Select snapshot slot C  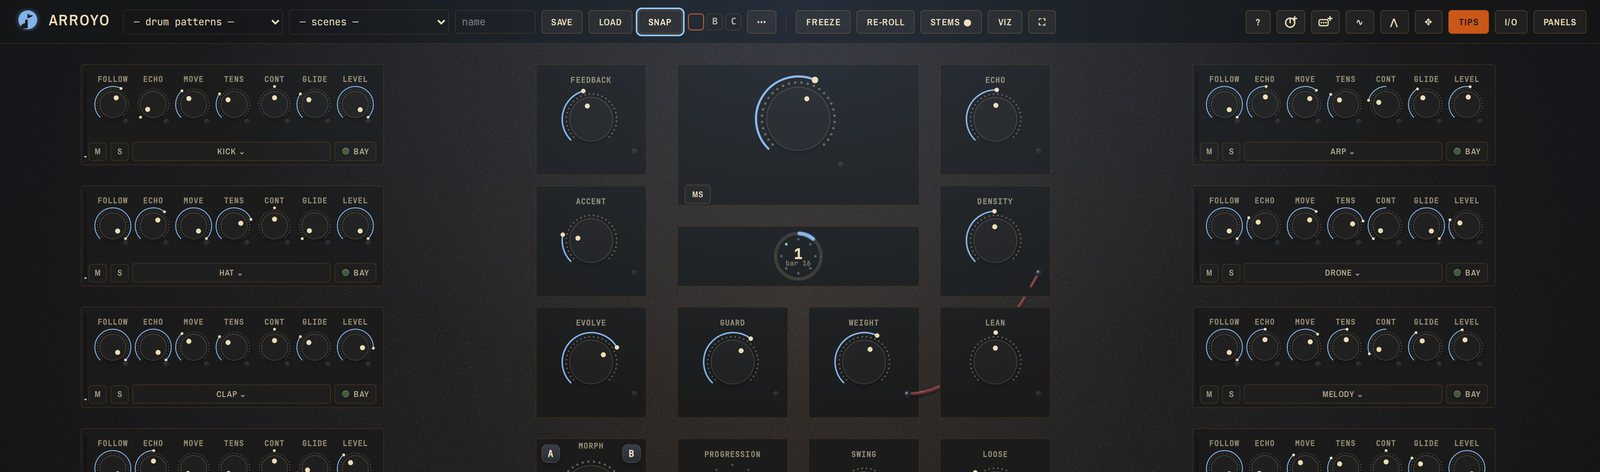(733, 22)
